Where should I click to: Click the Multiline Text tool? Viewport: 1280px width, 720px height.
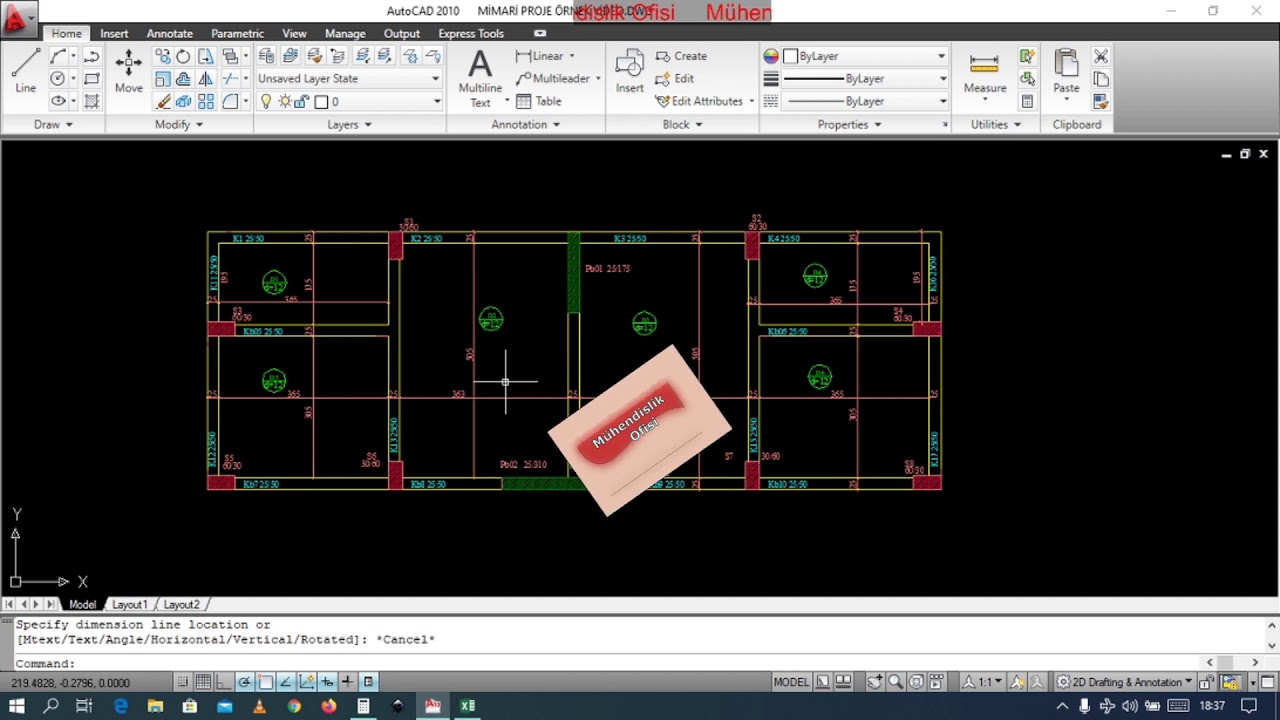tap(480, 78)
